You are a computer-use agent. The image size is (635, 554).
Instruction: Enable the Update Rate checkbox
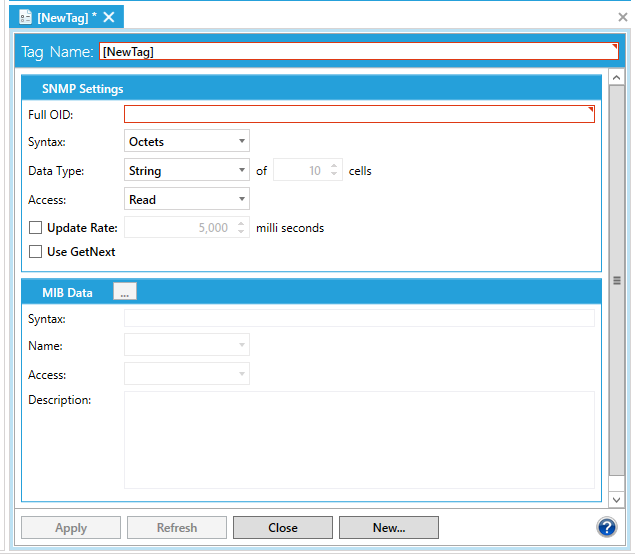click(36, 228)
